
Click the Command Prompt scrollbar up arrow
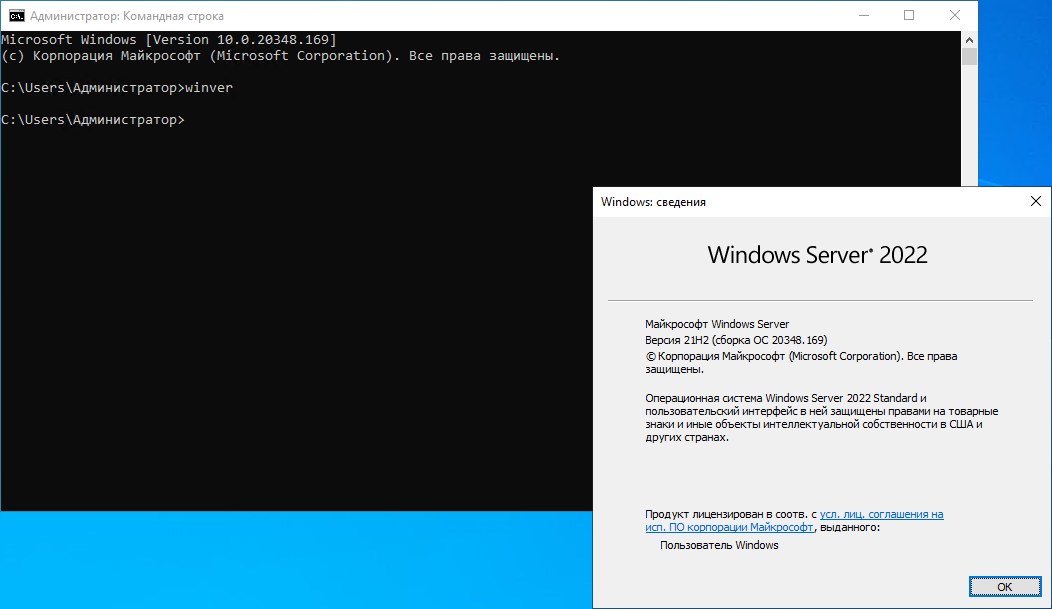coord(969,40)
